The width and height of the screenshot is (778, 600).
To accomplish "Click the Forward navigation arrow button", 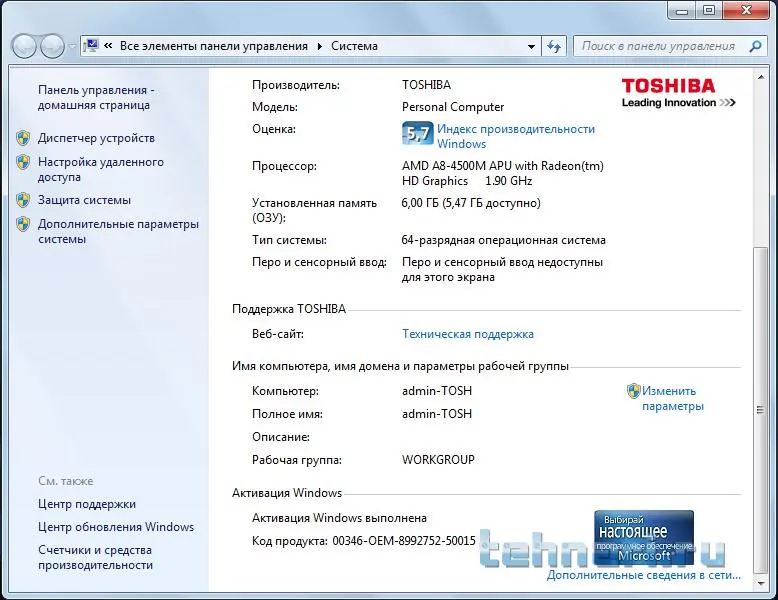I will click(52, 46).
